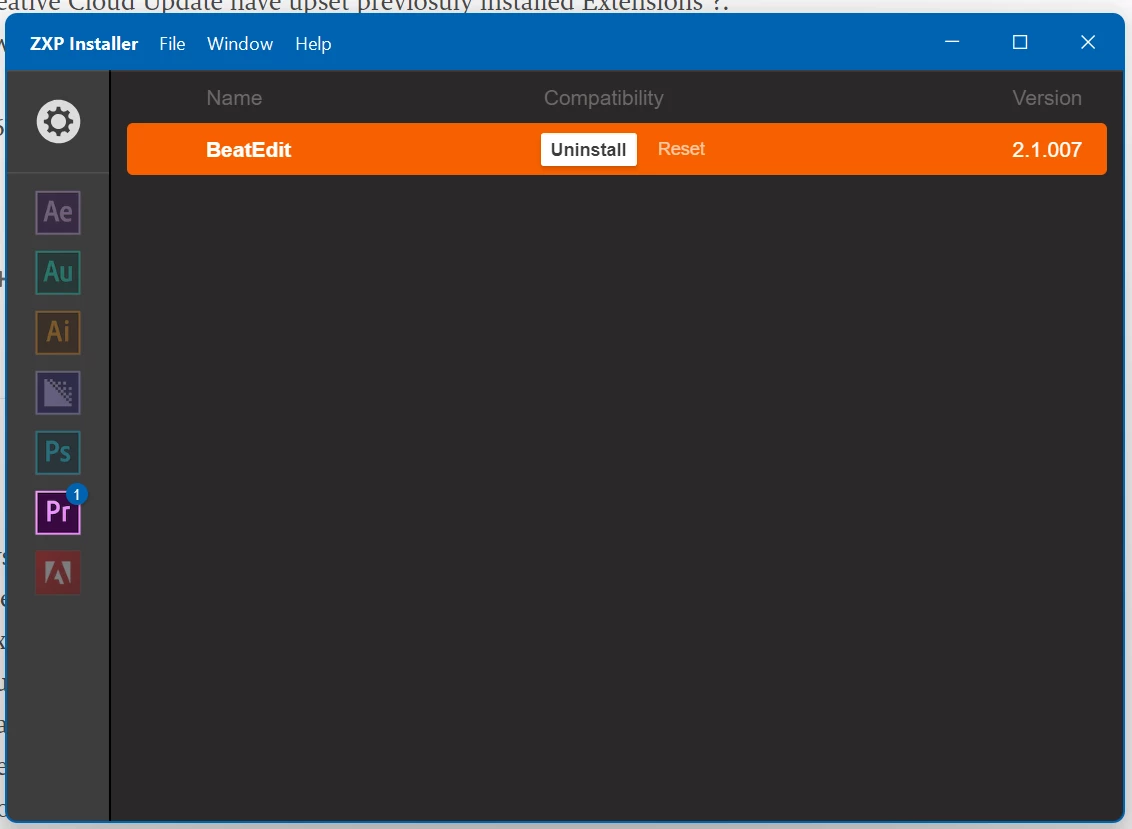The width and height of the screenshot is (1132, 829).
Task: Click the Compatibility column header
Action: 604,97
